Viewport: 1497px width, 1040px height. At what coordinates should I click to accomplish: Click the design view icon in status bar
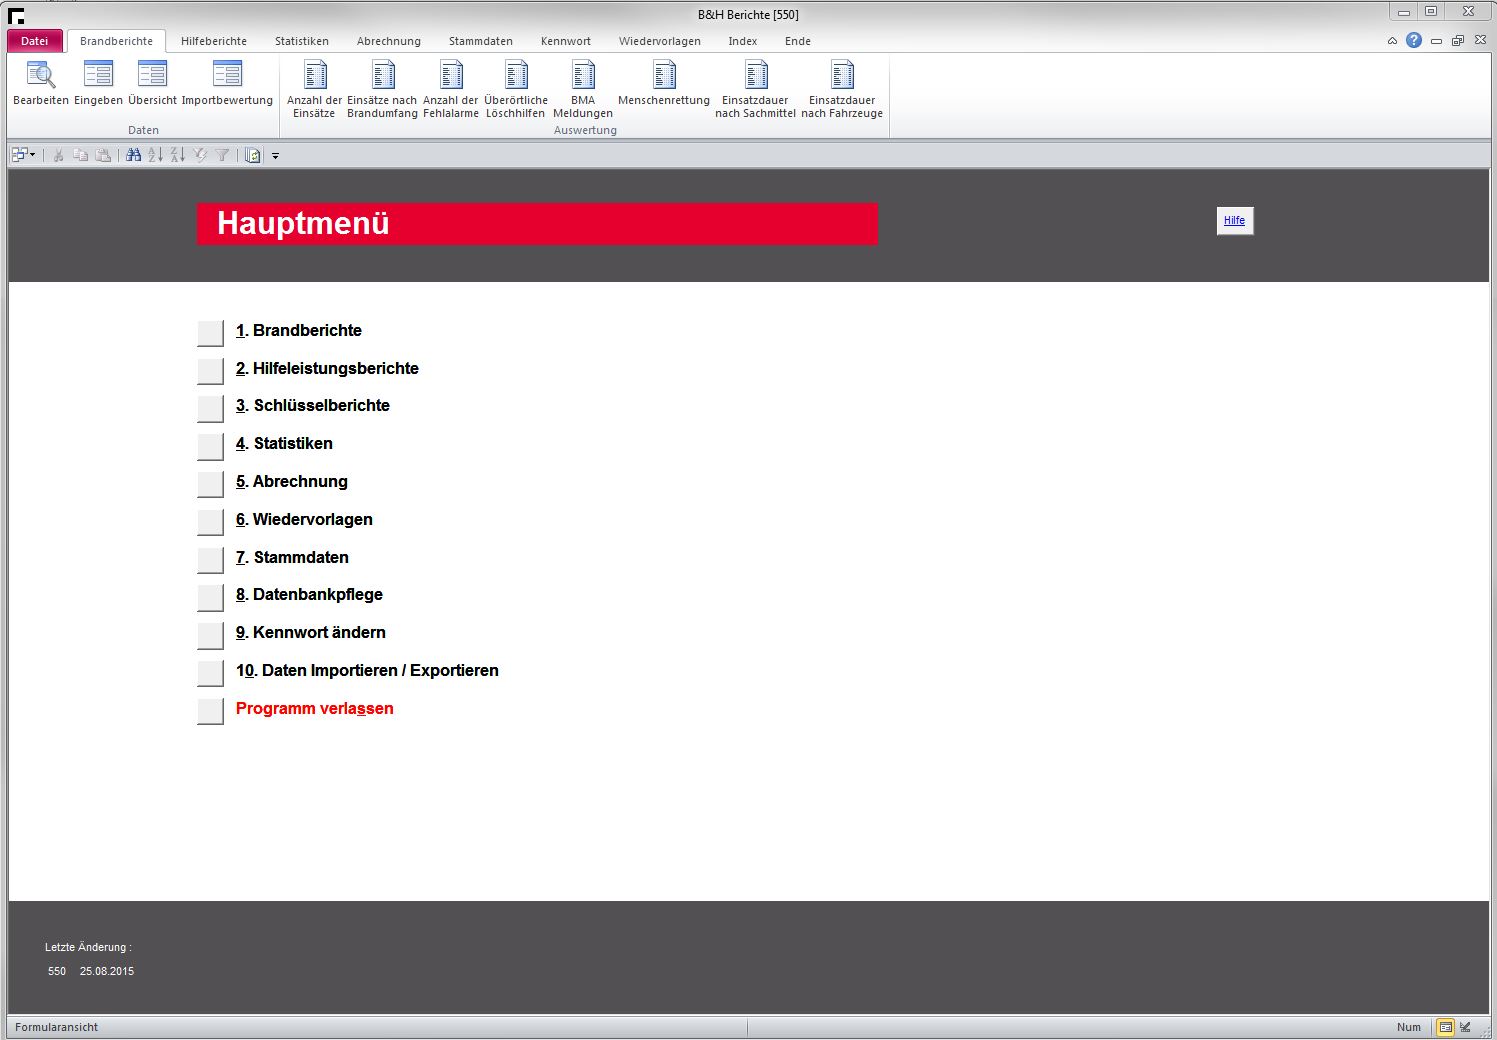1466,1027
